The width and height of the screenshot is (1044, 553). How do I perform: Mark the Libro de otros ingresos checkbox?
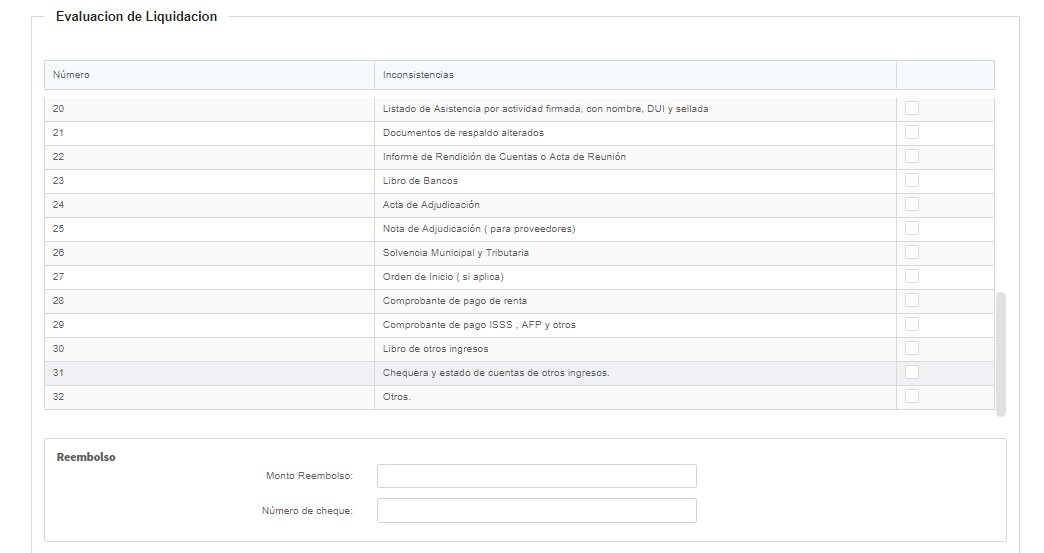click(x=912, y=348)
